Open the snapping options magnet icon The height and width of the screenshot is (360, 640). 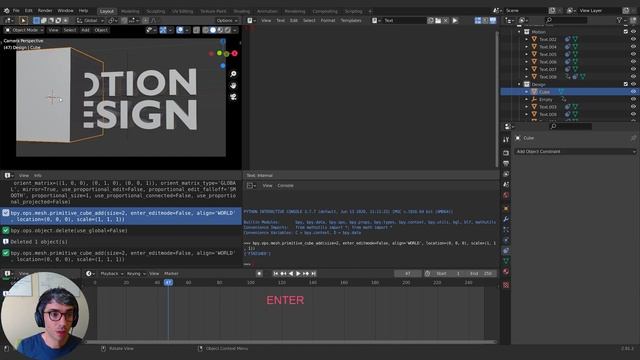(124, 20)
